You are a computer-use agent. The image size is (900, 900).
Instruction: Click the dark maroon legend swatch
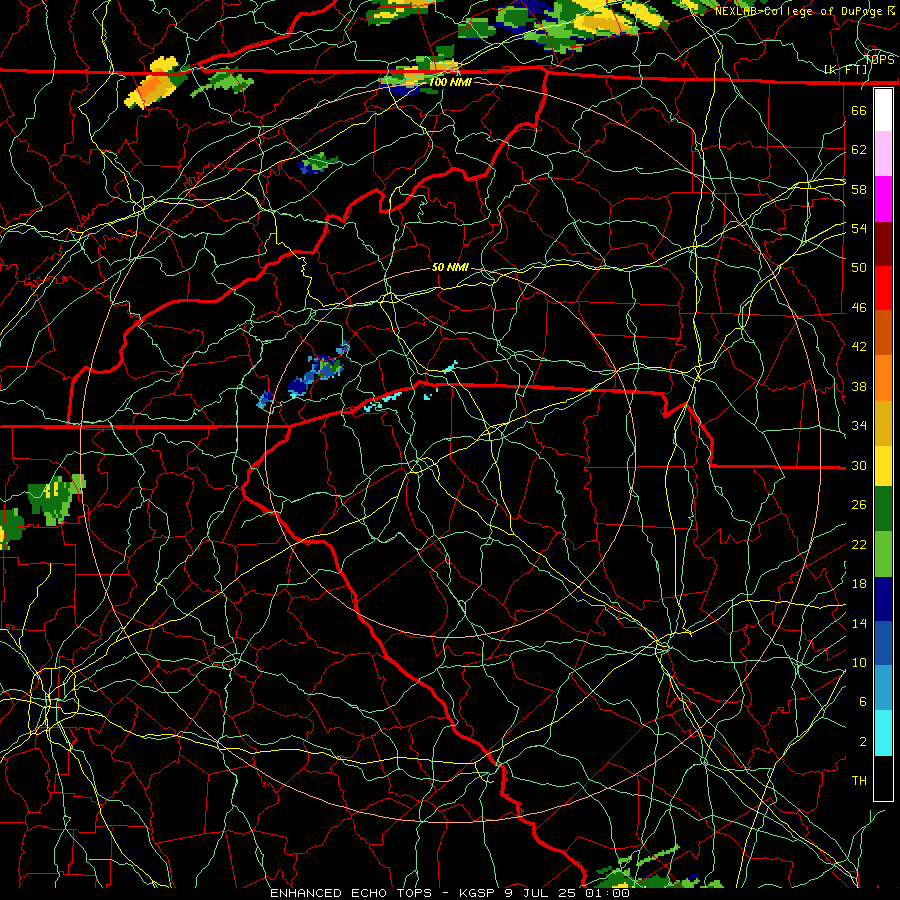[x=883, y=243]
